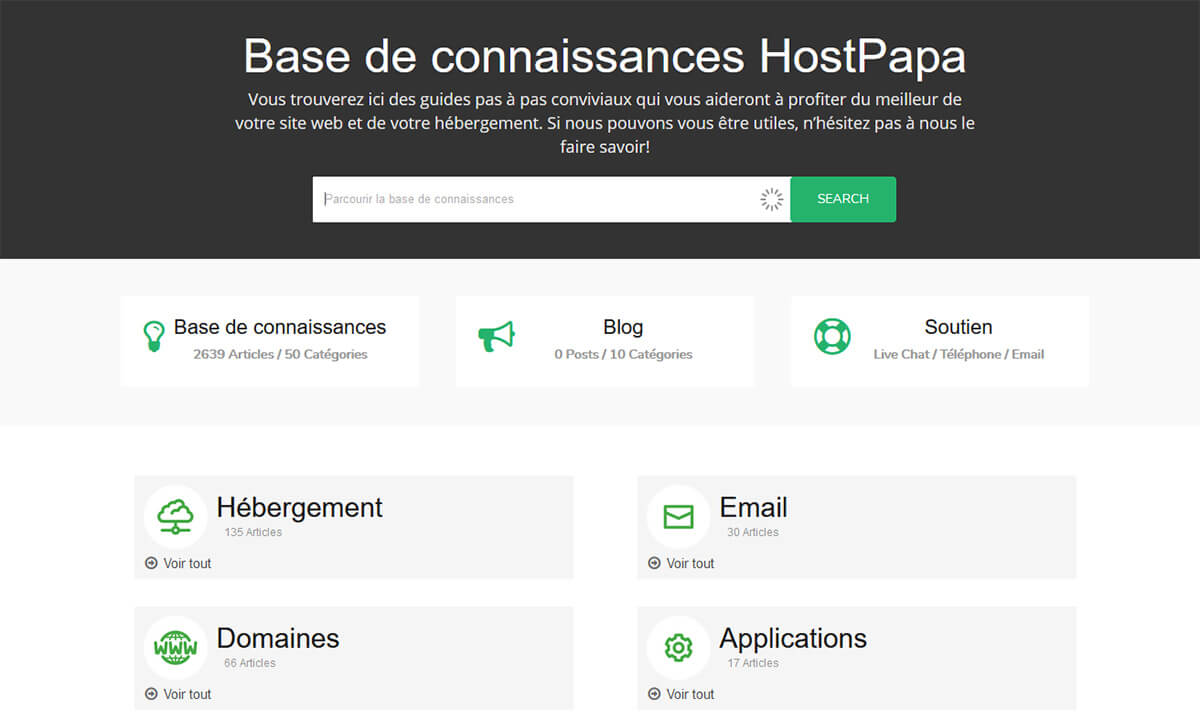1200x720 pixels.
Task: Click the compass icon beside Email Voir tout
Action: coord(655,563)
